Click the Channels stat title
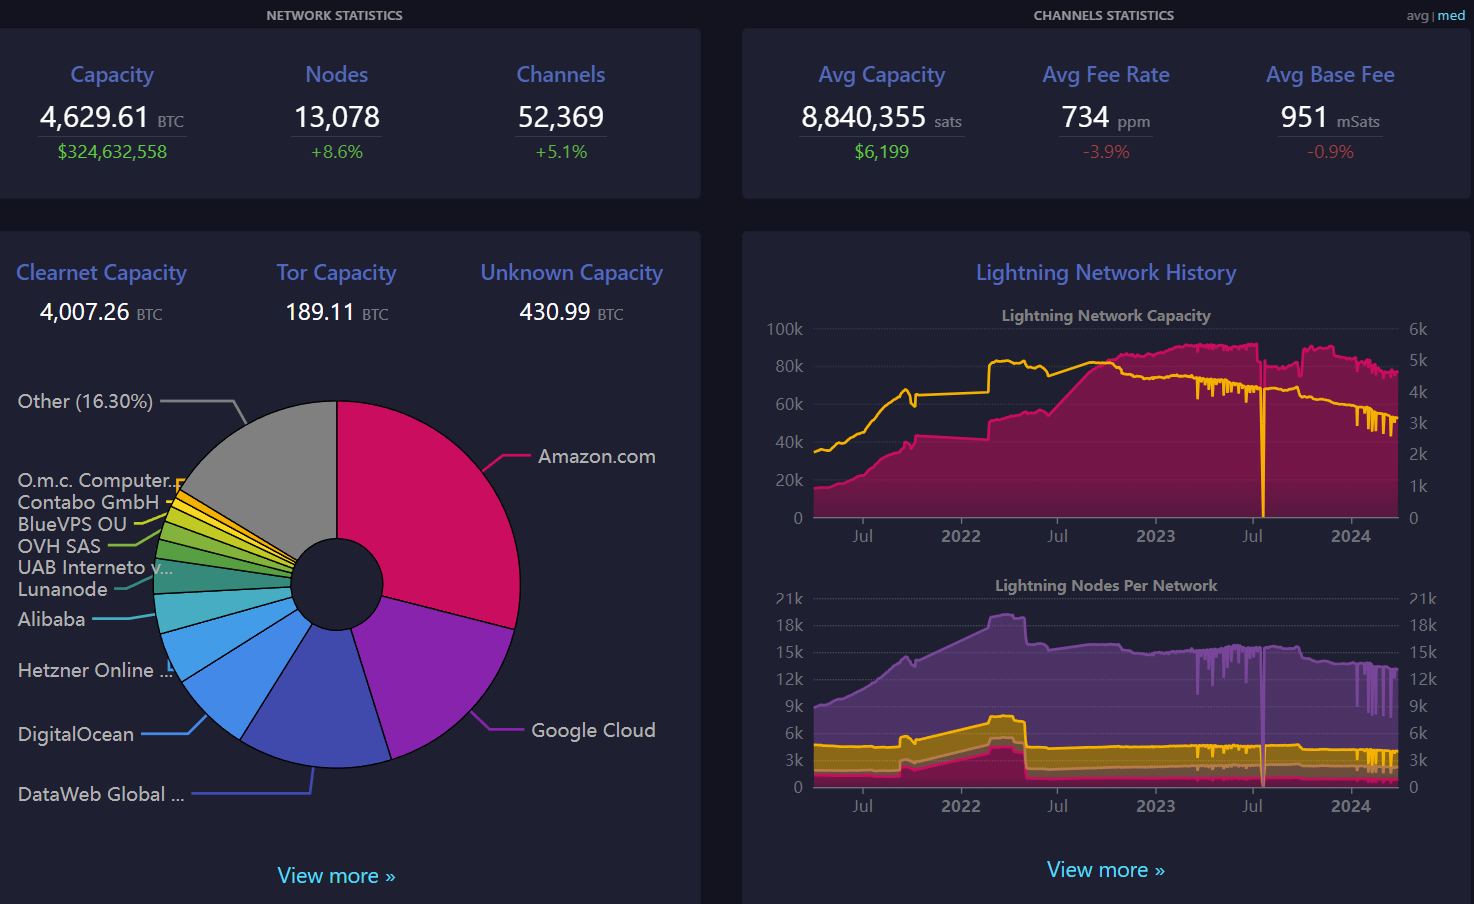The image size is (1474, 904). 560,74
